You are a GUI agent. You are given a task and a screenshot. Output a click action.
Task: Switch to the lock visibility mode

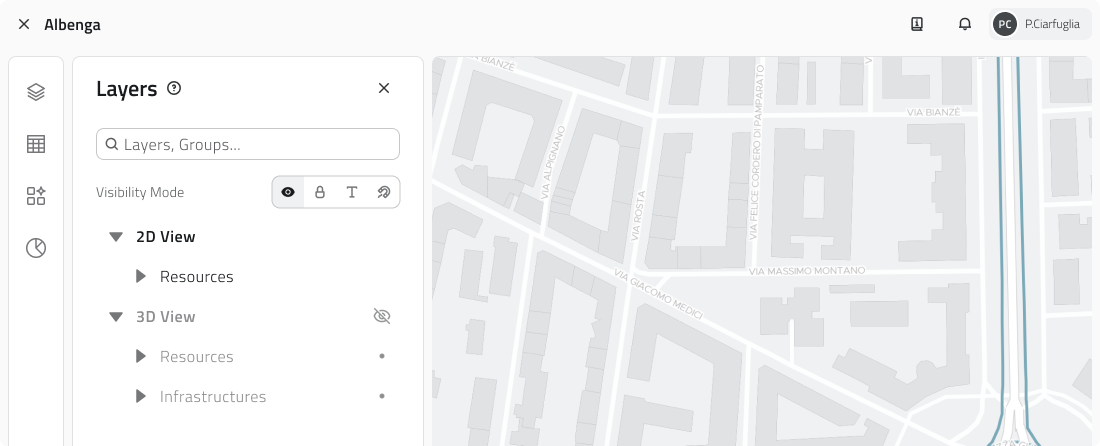[x=320, y=192]
